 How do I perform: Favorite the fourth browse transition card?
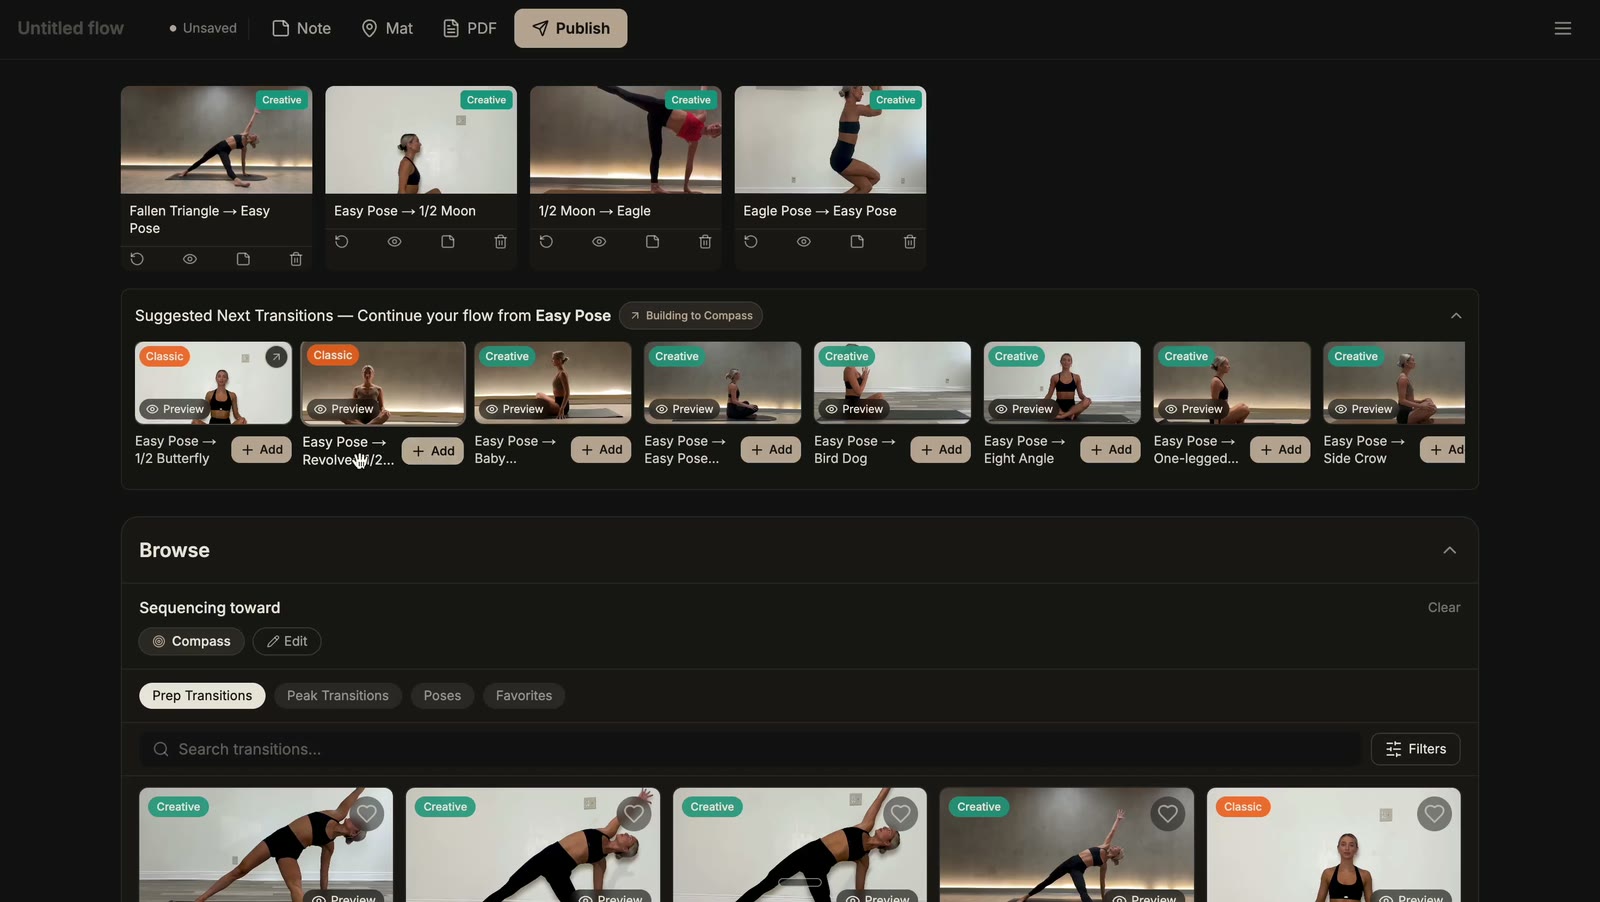(x=1168, y=814)
